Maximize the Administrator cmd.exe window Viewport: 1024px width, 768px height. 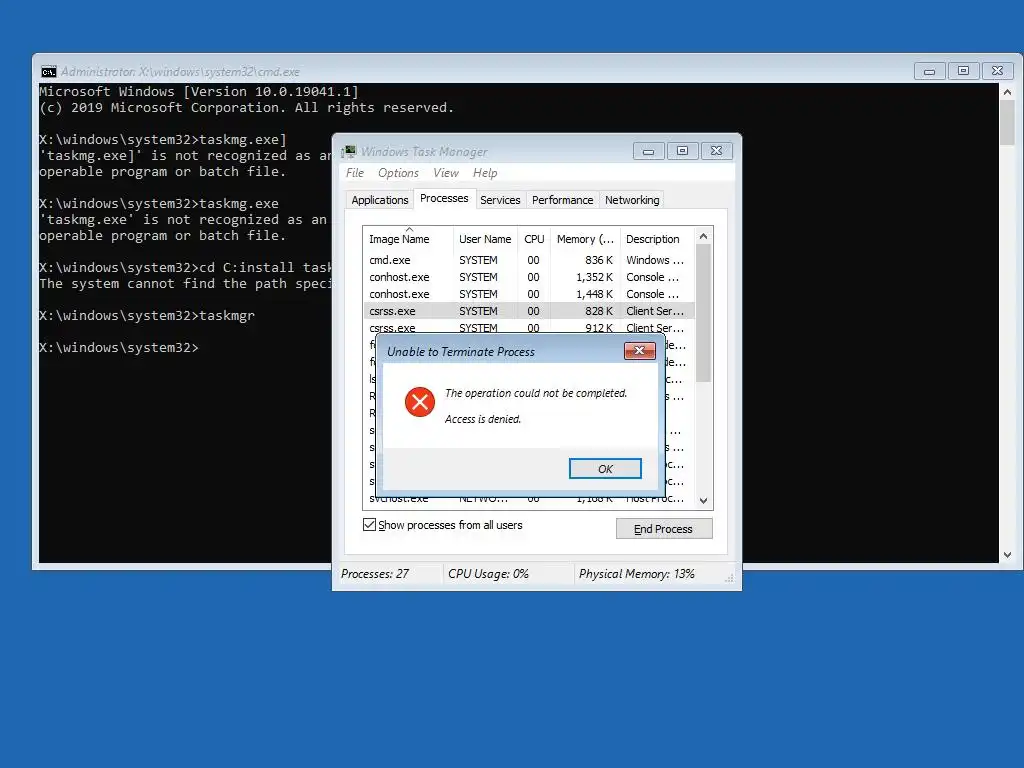click(963, 71)
